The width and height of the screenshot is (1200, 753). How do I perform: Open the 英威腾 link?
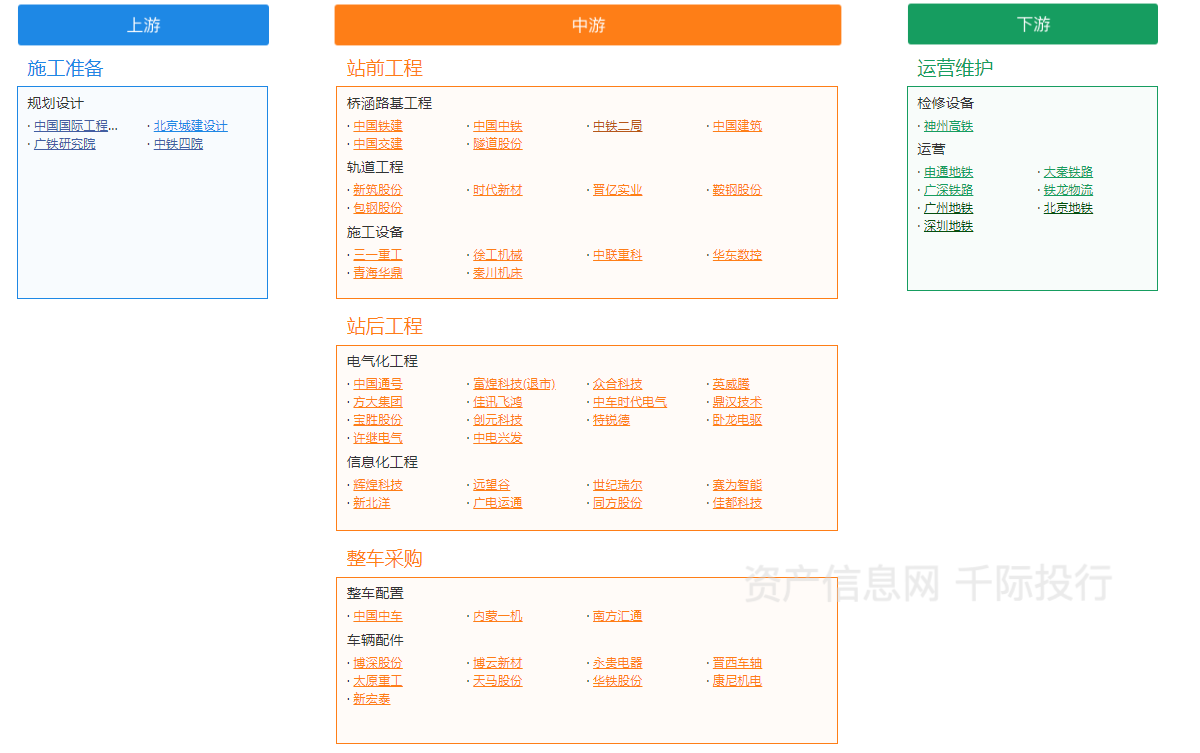[732, 384]
